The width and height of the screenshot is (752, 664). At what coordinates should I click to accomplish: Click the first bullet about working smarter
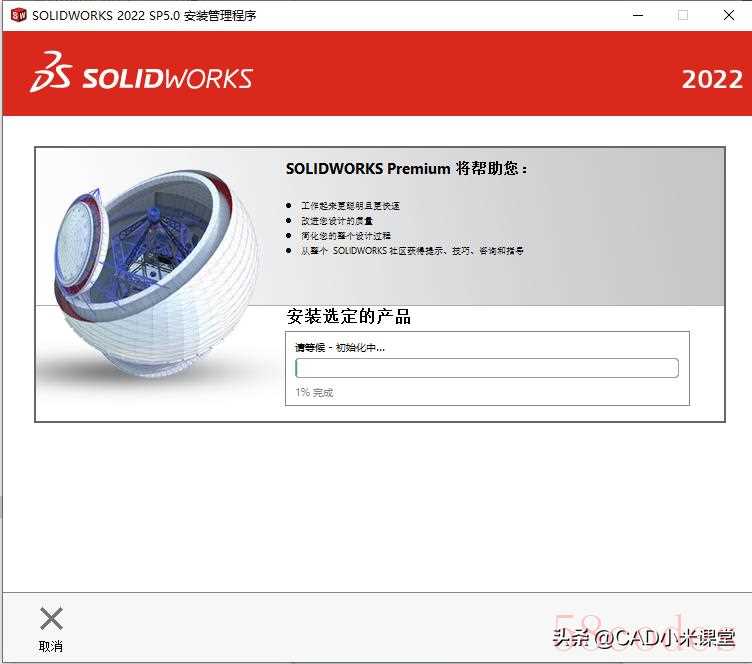[350, 206]
